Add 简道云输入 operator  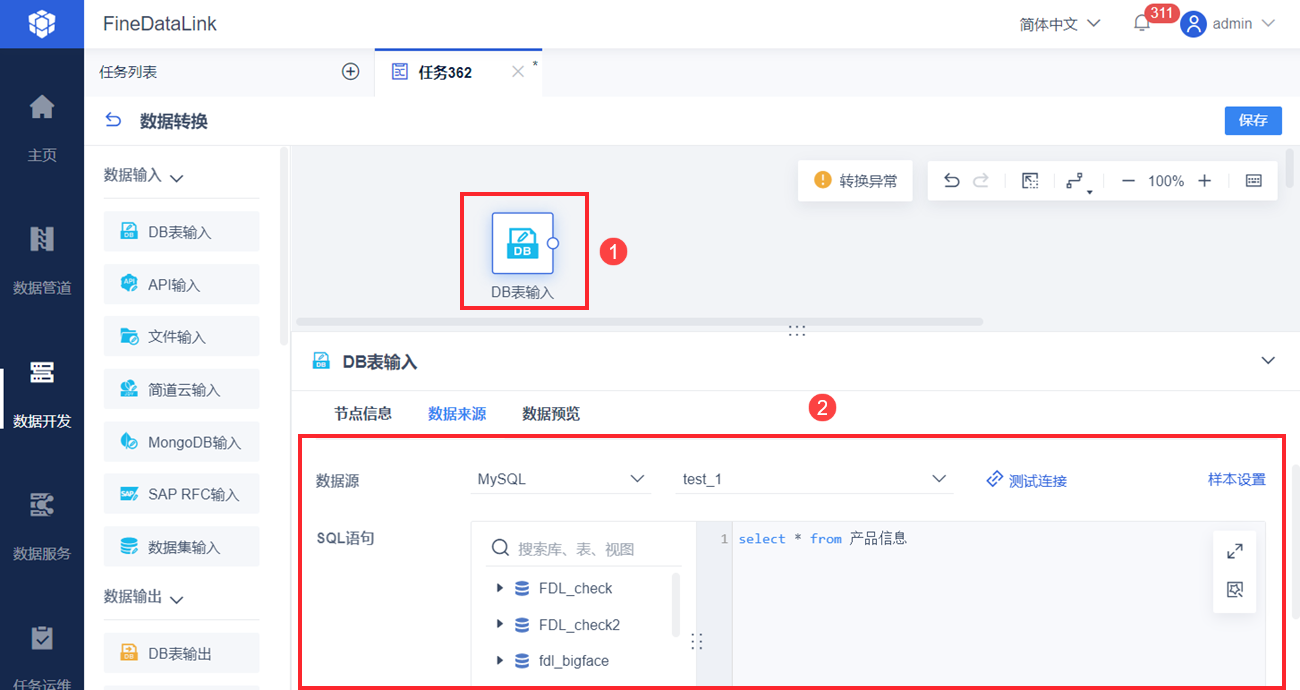181,390
